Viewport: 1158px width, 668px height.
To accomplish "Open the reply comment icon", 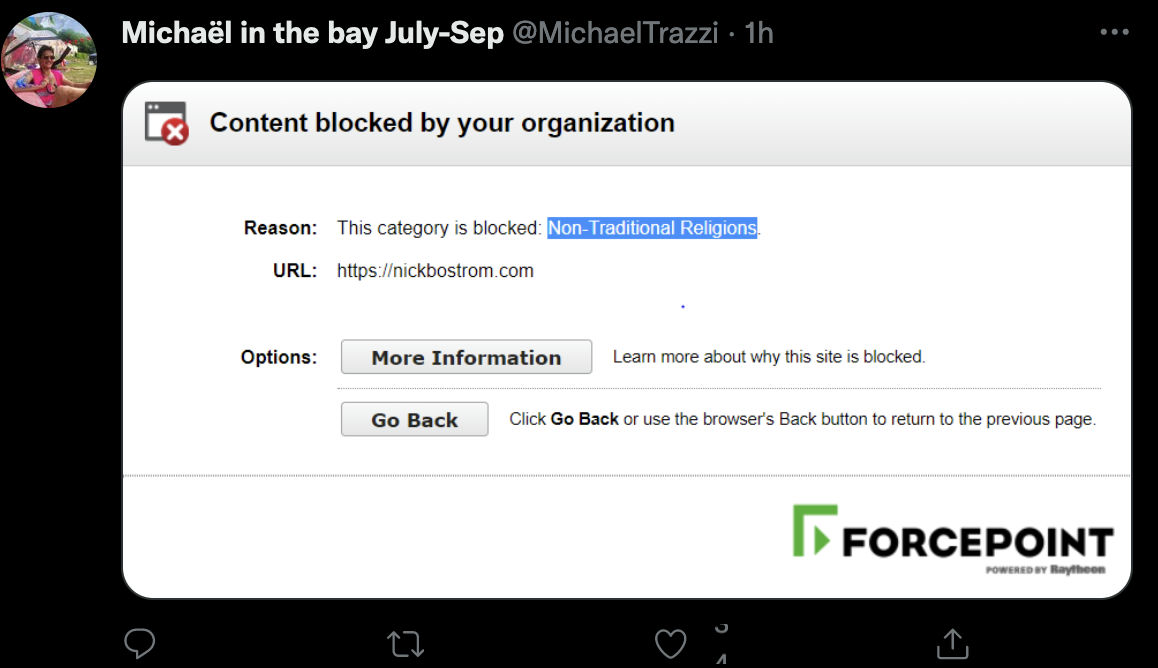I will pos(140,643).
